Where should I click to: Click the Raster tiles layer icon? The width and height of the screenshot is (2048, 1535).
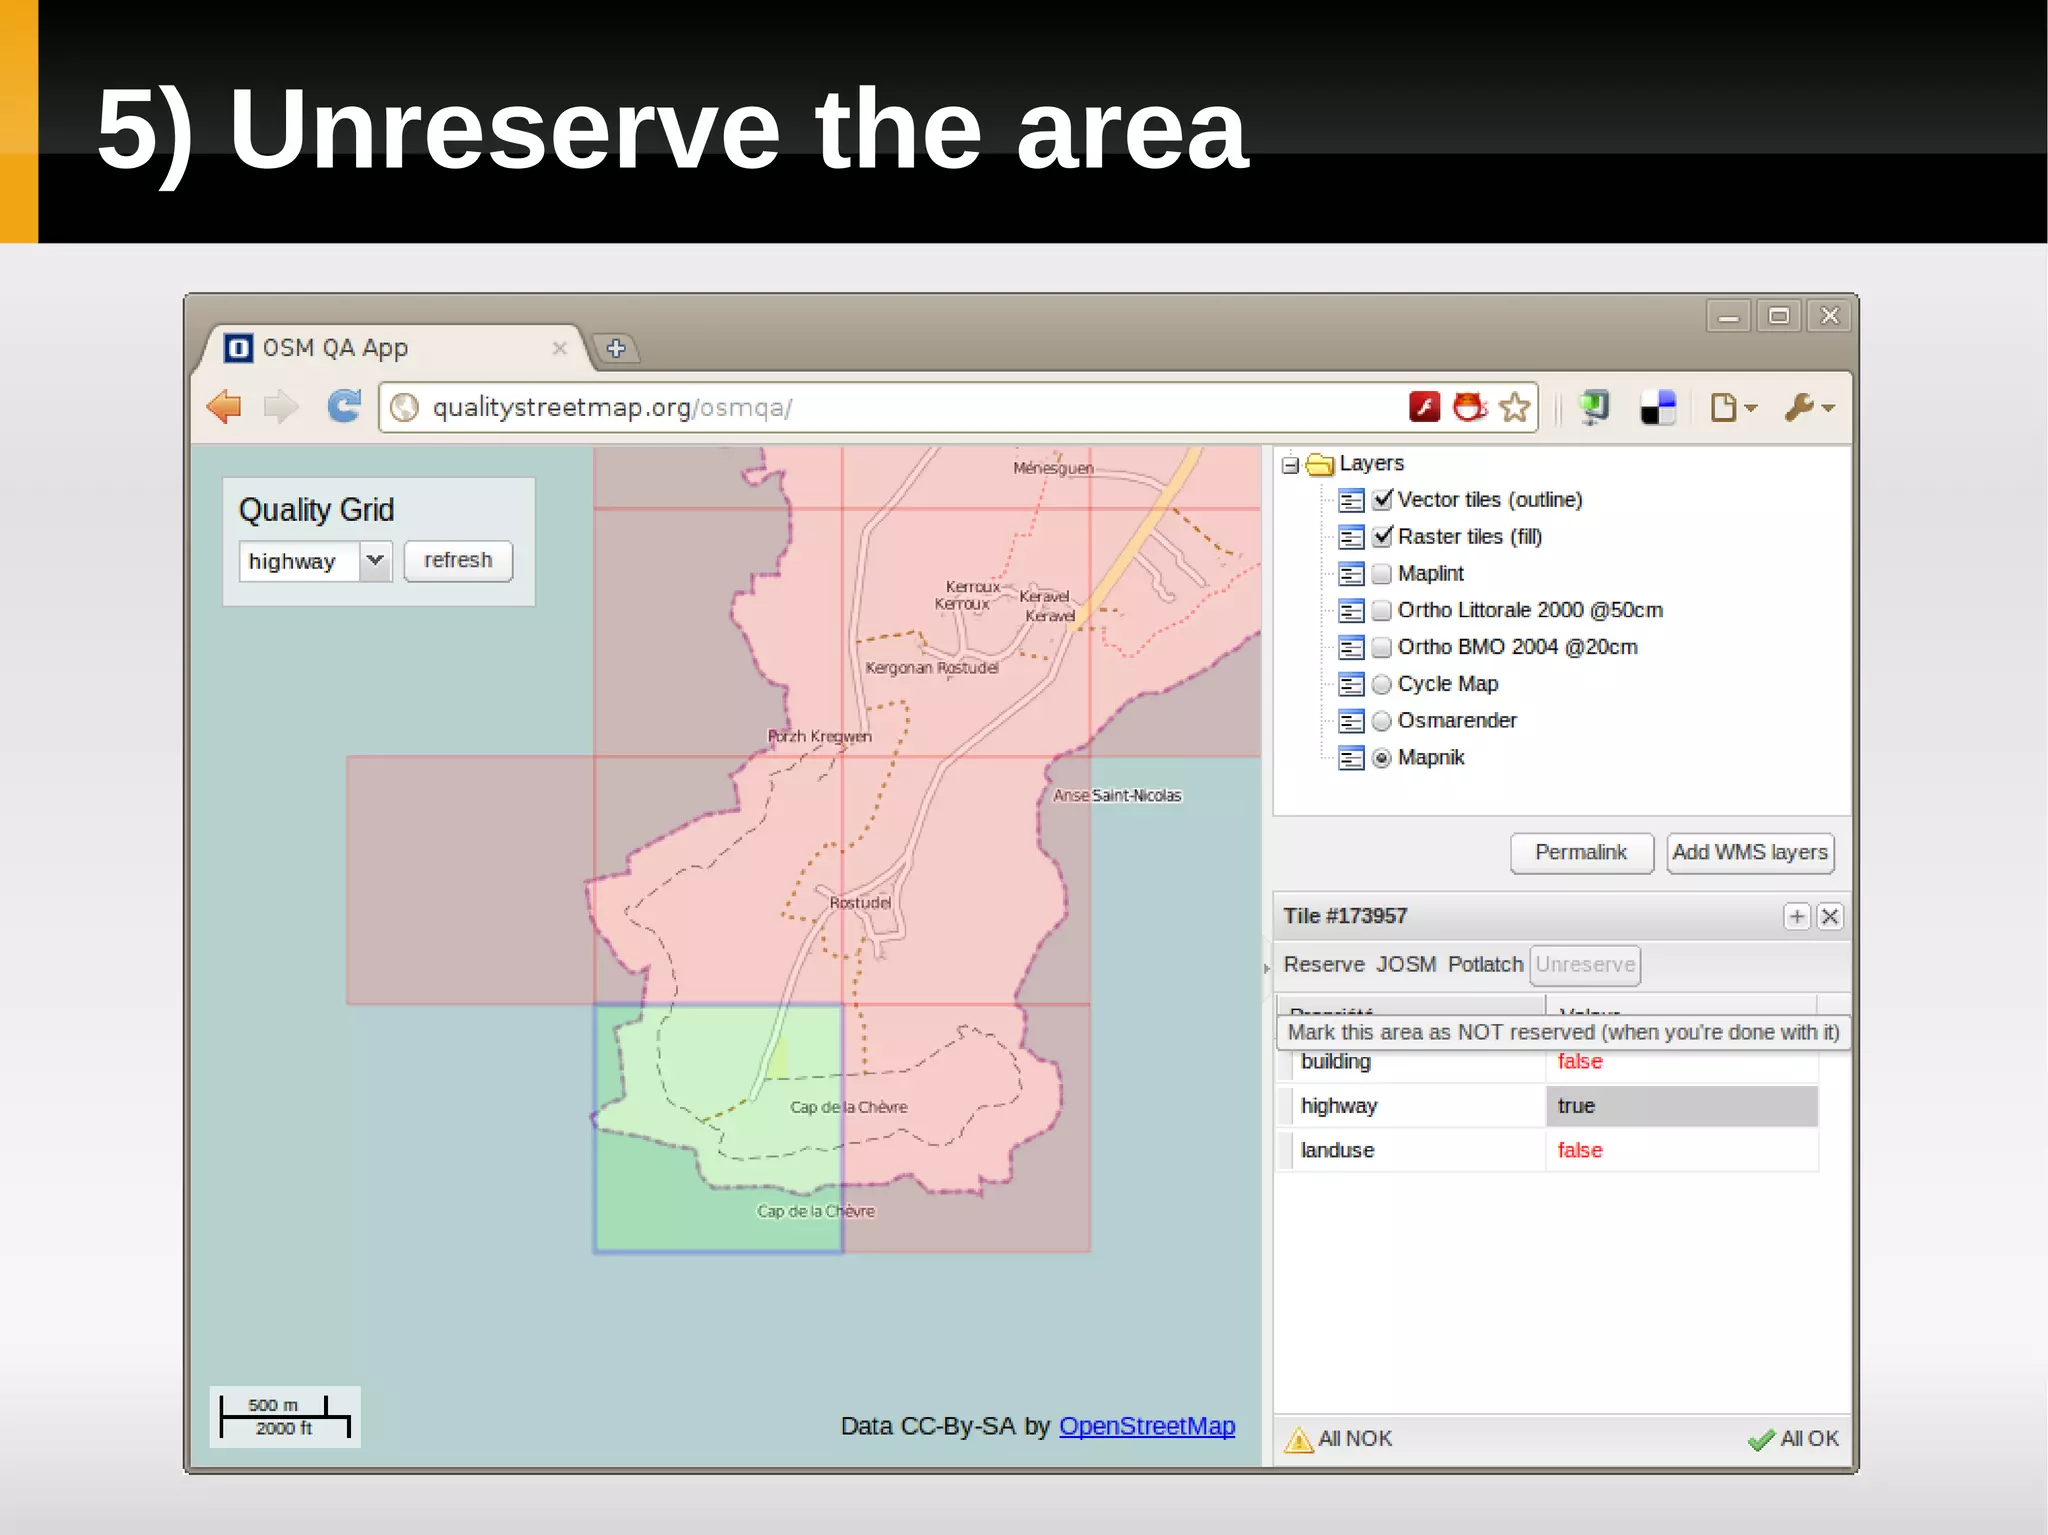[1351, 537]
